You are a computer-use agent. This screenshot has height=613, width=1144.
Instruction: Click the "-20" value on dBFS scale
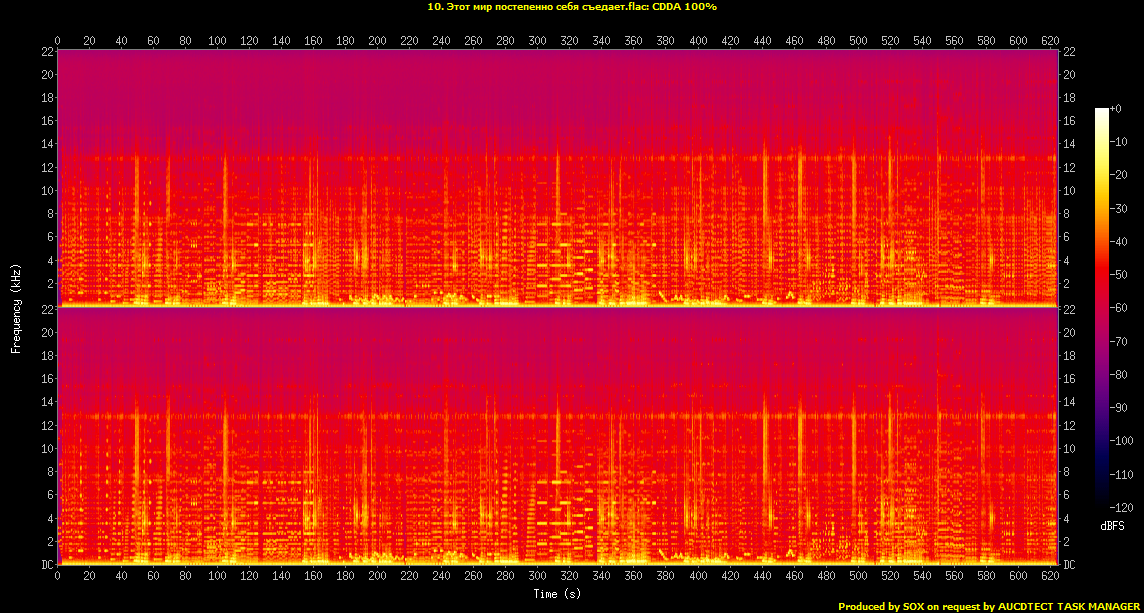(x=1118, y=174)
